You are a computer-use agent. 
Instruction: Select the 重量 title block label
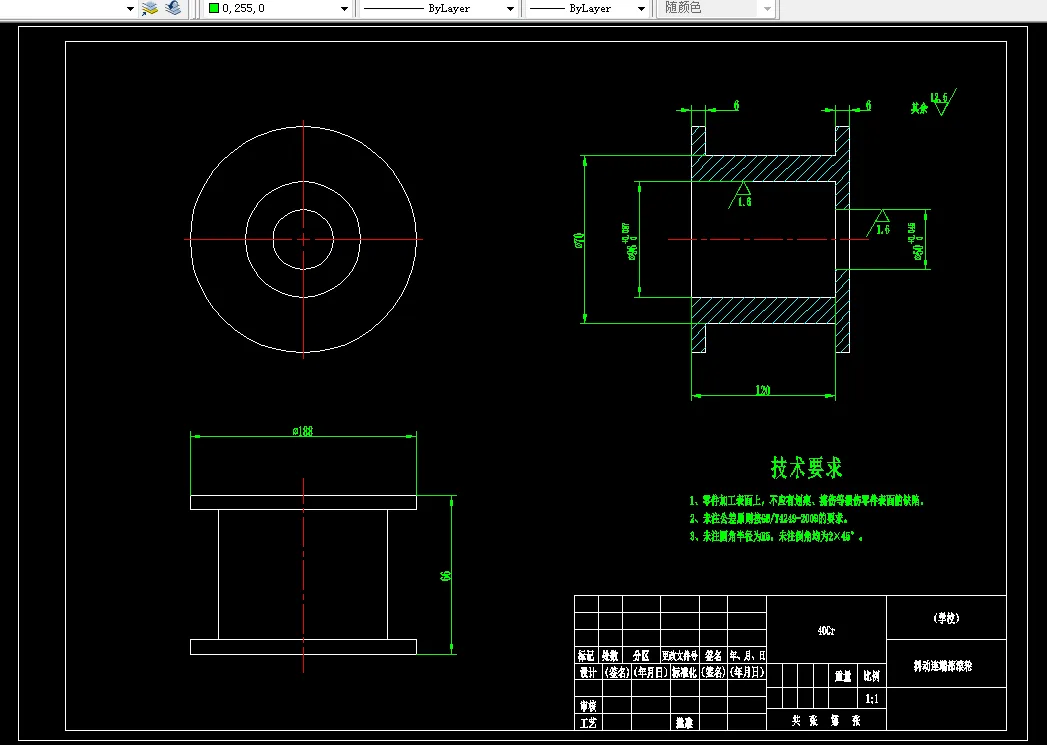(843, 676)
